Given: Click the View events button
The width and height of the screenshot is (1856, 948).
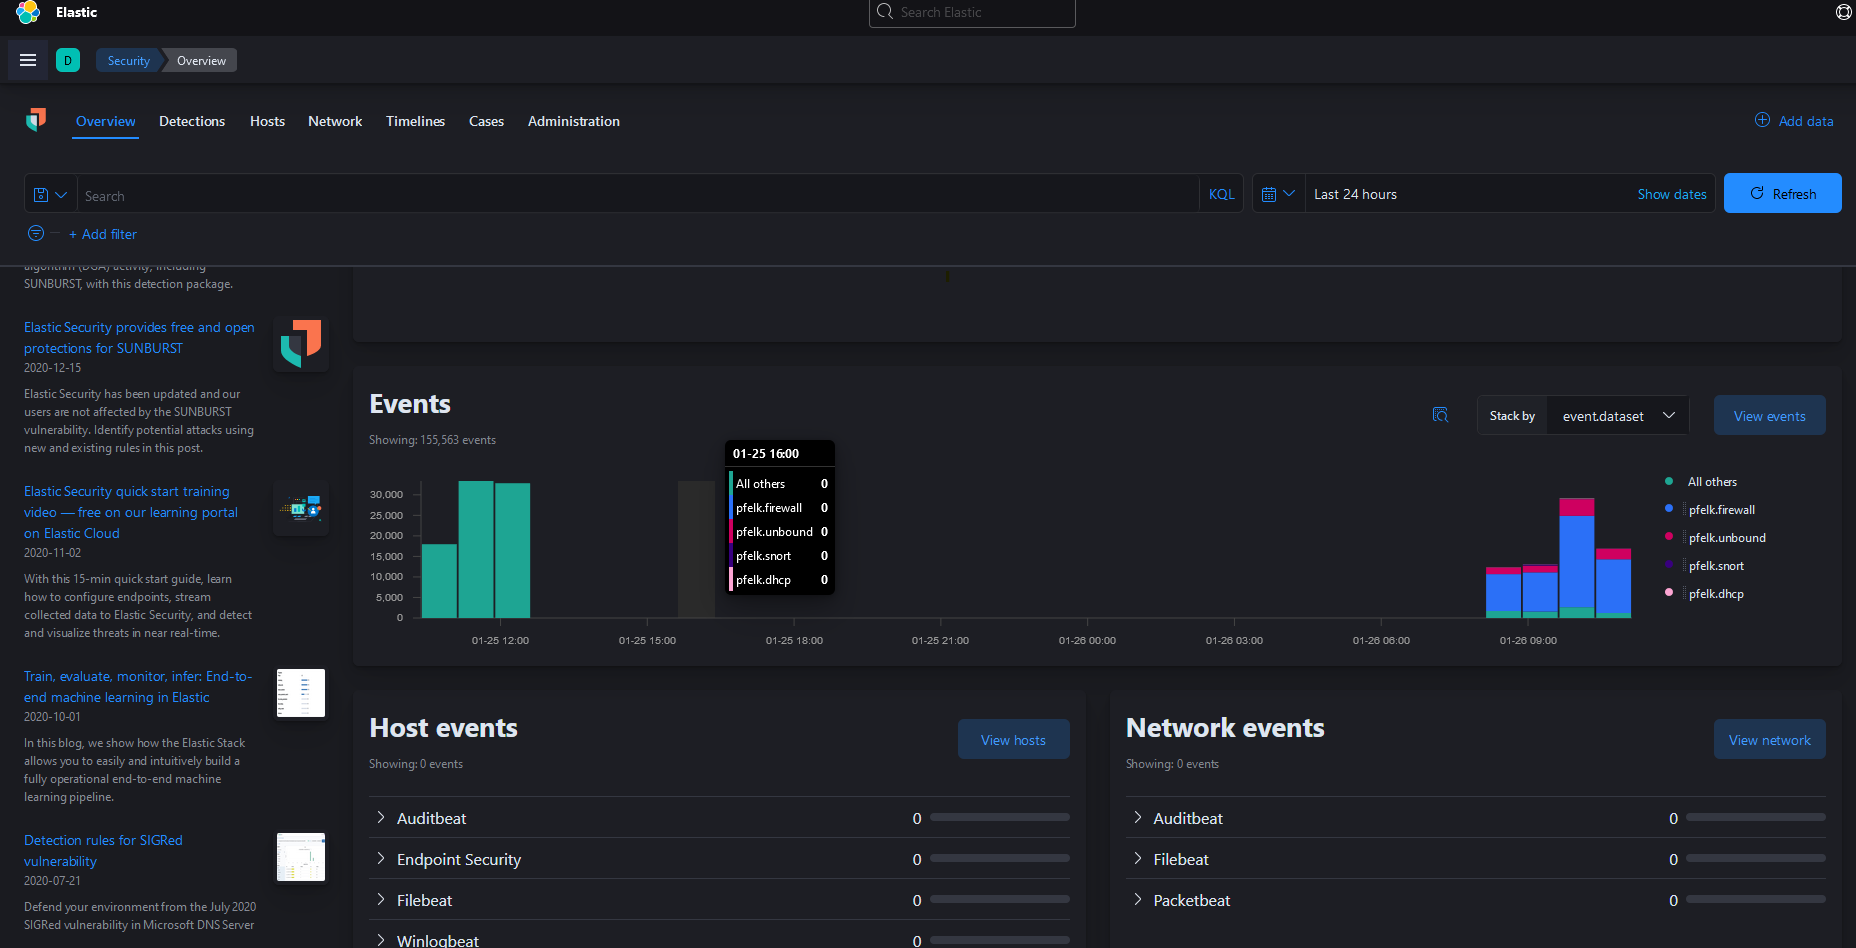Looking at the screenshot, I should (1770, 416).
